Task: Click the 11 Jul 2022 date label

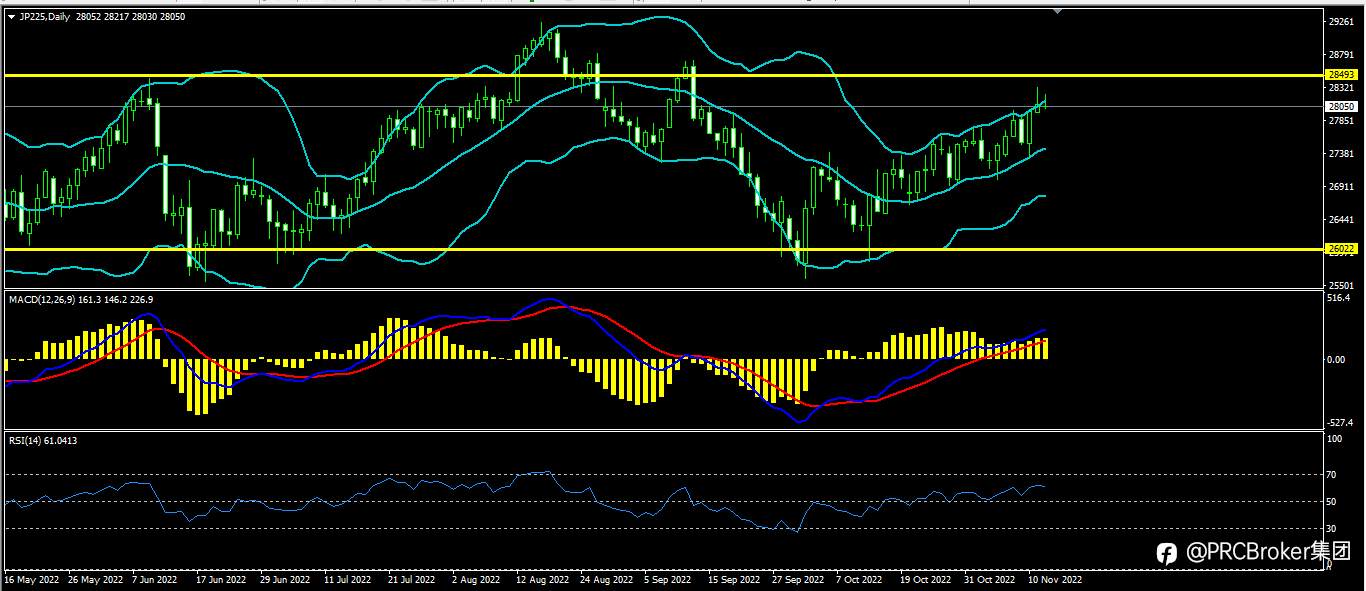Action: 348,579
